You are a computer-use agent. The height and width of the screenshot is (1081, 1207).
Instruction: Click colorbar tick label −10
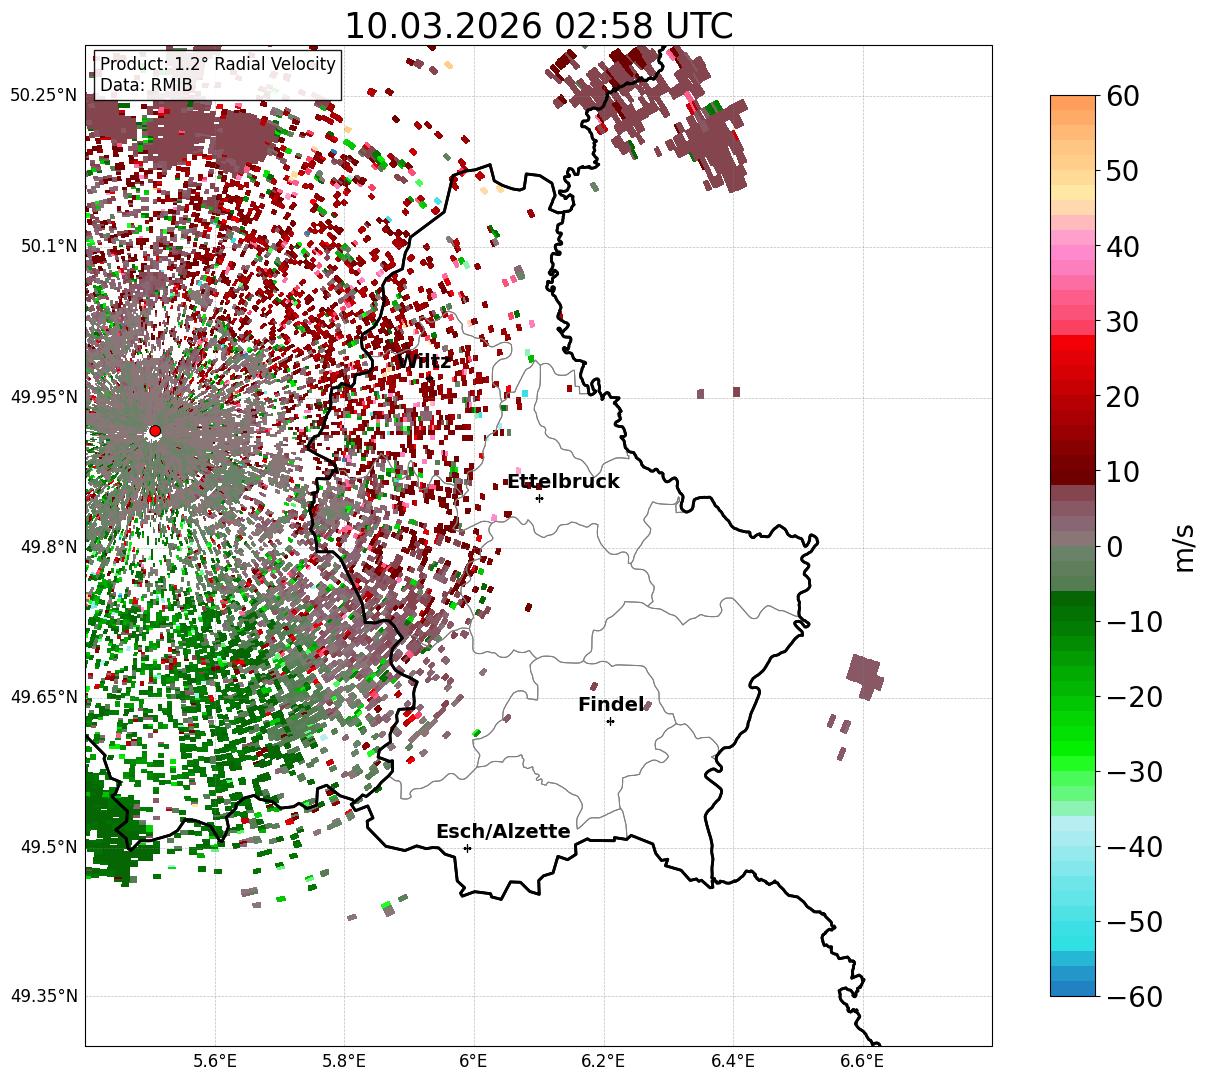pos(1134,622)
